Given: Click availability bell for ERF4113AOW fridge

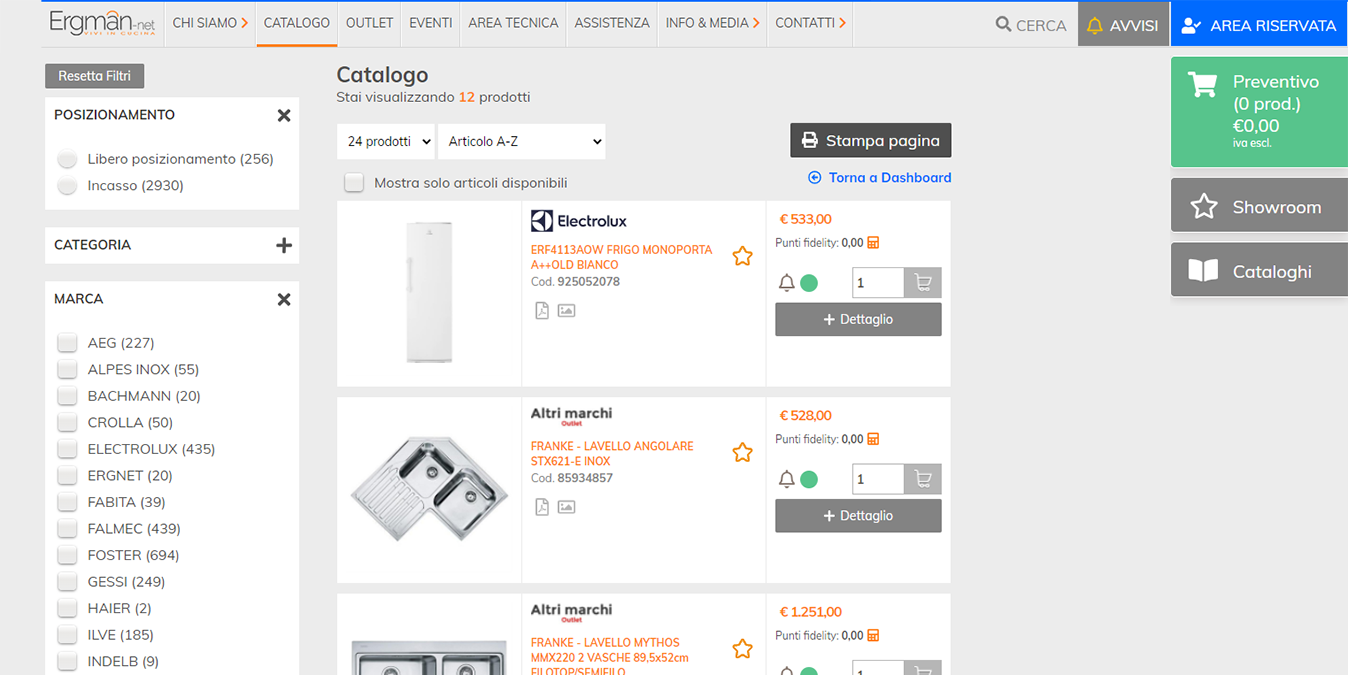Looking at the screenshot, I should coord(787,283).
